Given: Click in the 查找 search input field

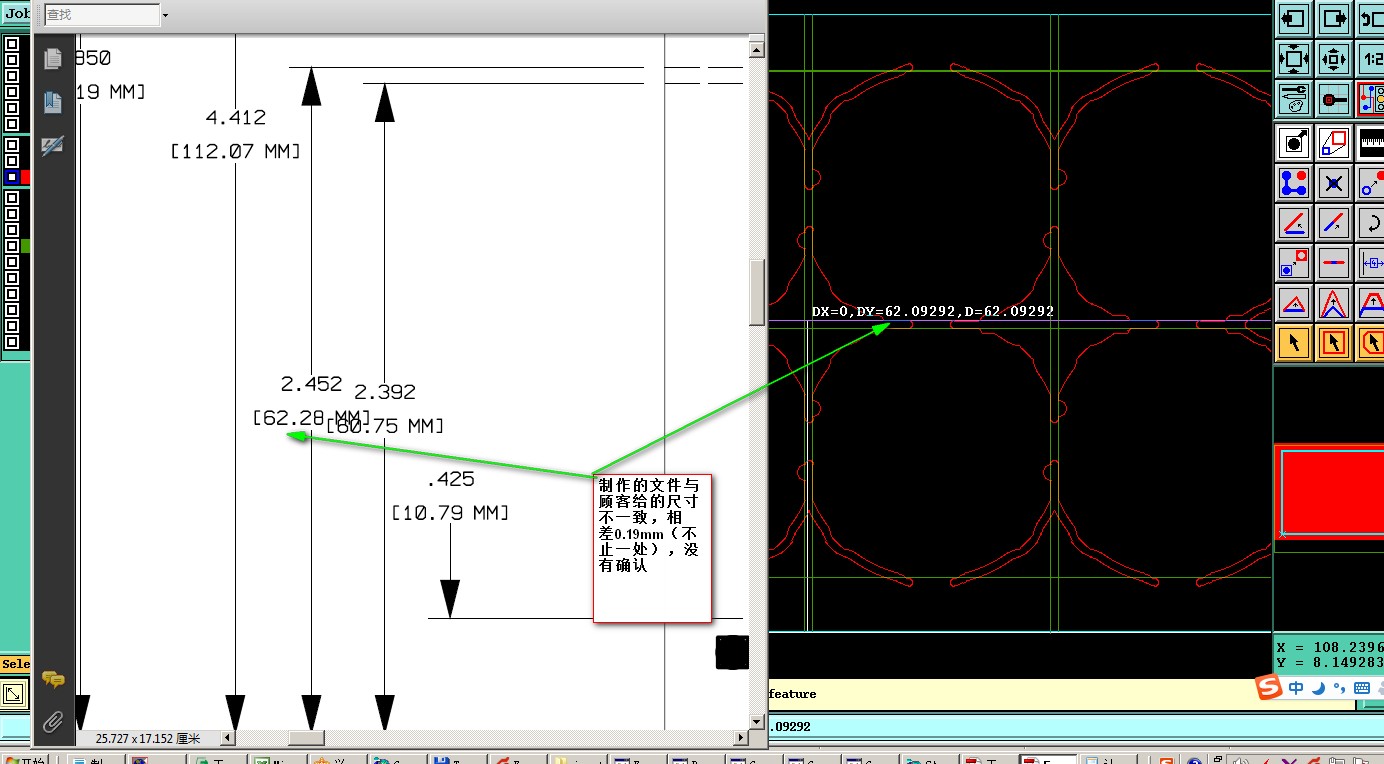Looking at the screenshot, I should (x=100, y=15).
